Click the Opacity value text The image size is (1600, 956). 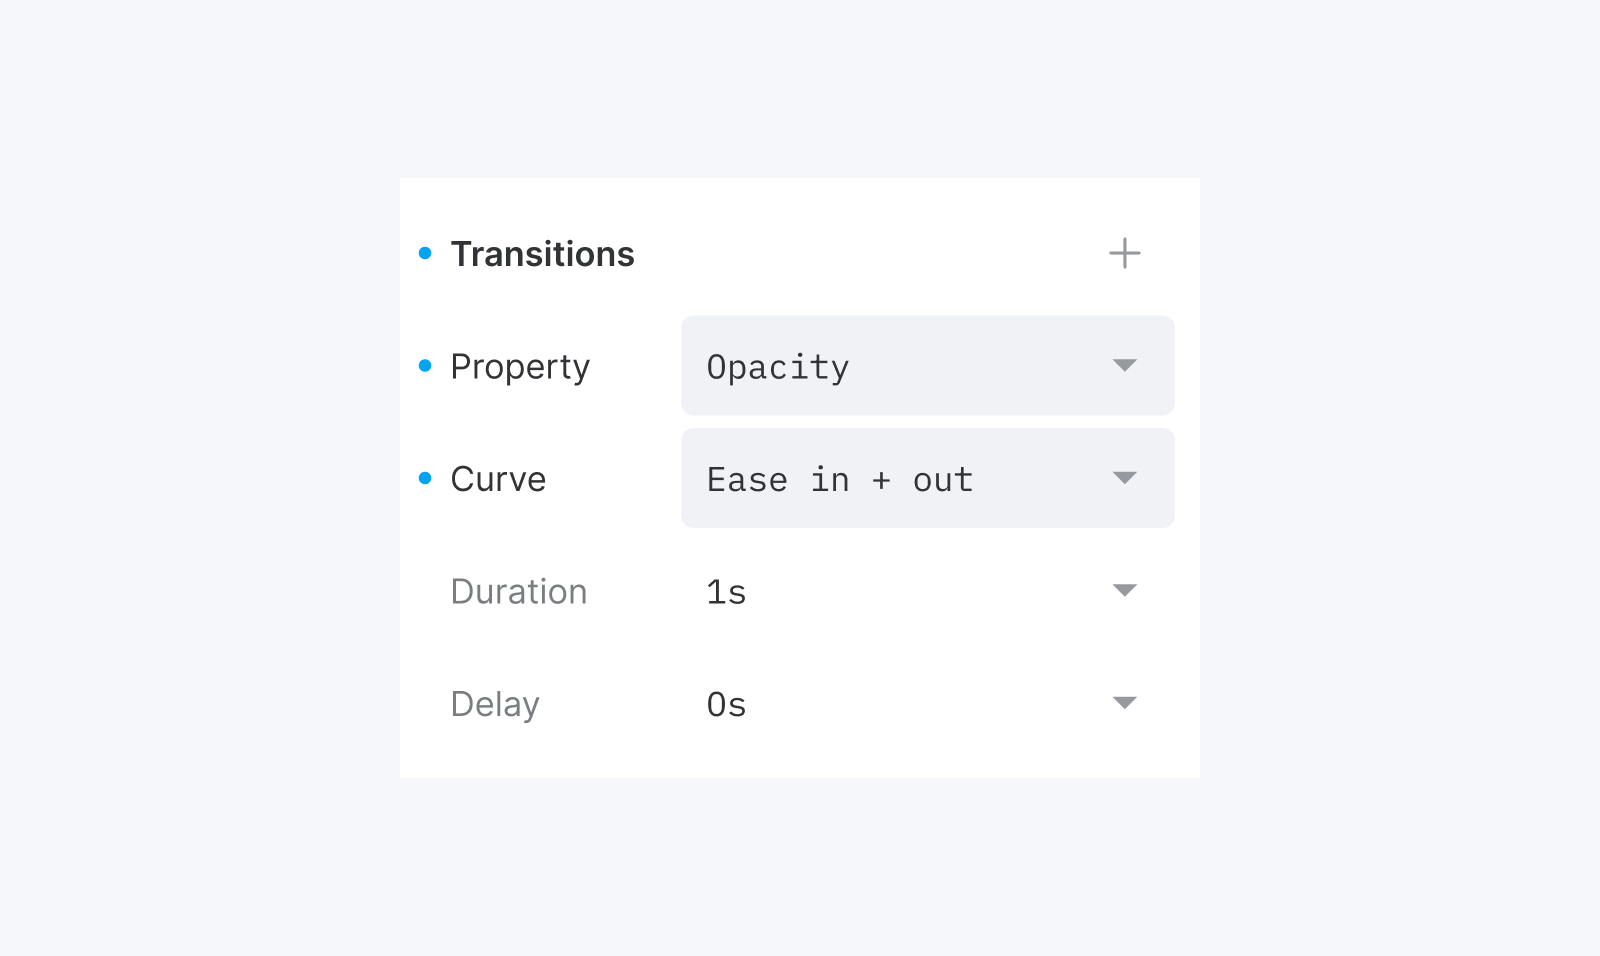tap(777, 367)
